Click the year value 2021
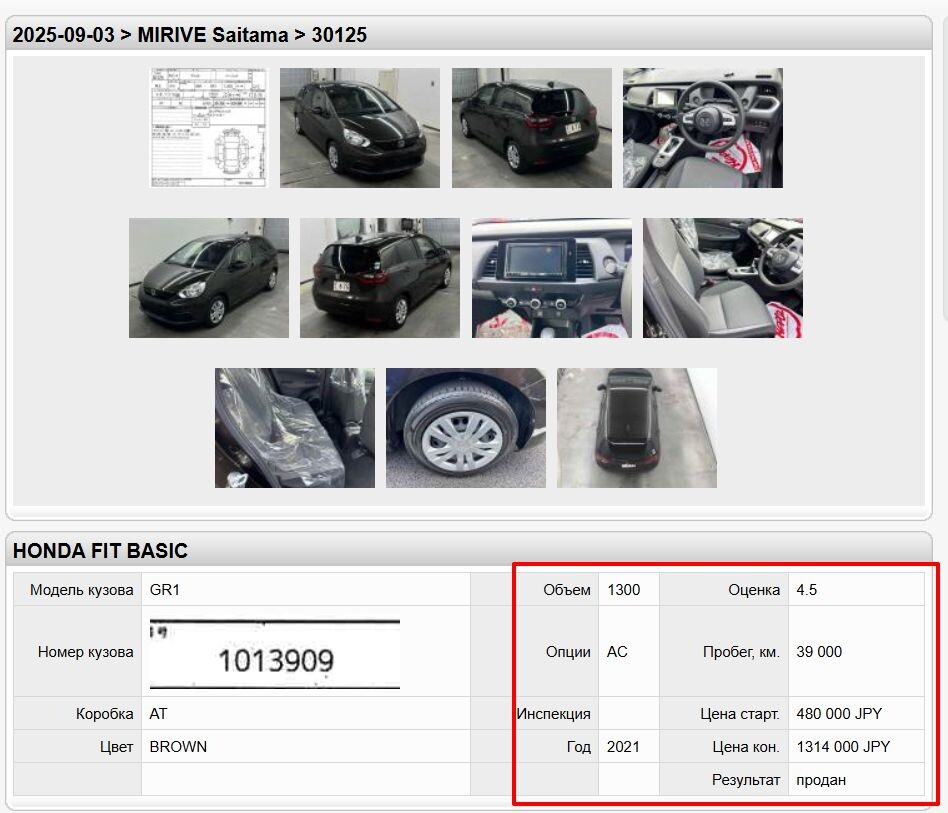The image size is (948, 813). coord(623,747)
